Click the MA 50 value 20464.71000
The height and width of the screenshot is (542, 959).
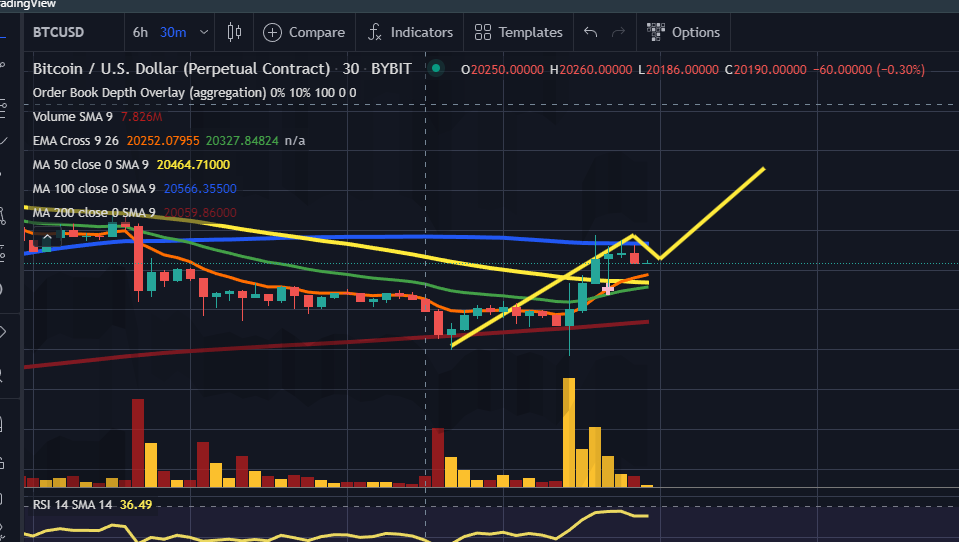click(193, 165)
